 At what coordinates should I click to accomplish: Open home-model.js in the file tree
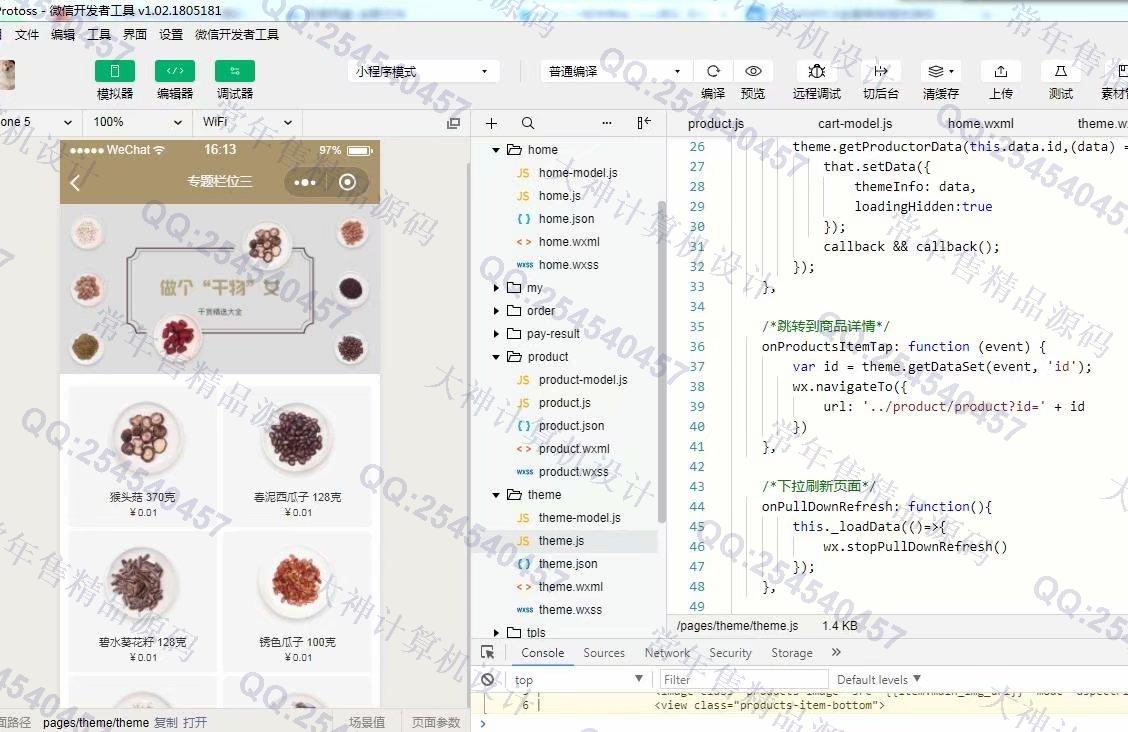(x=578, y=173)
